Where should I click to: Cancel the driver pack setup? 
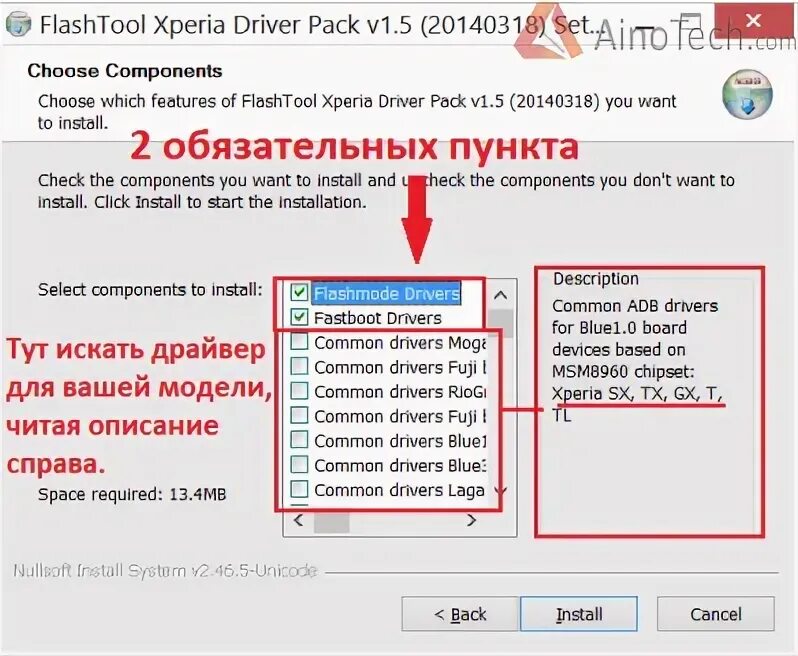tap(716, 614)
